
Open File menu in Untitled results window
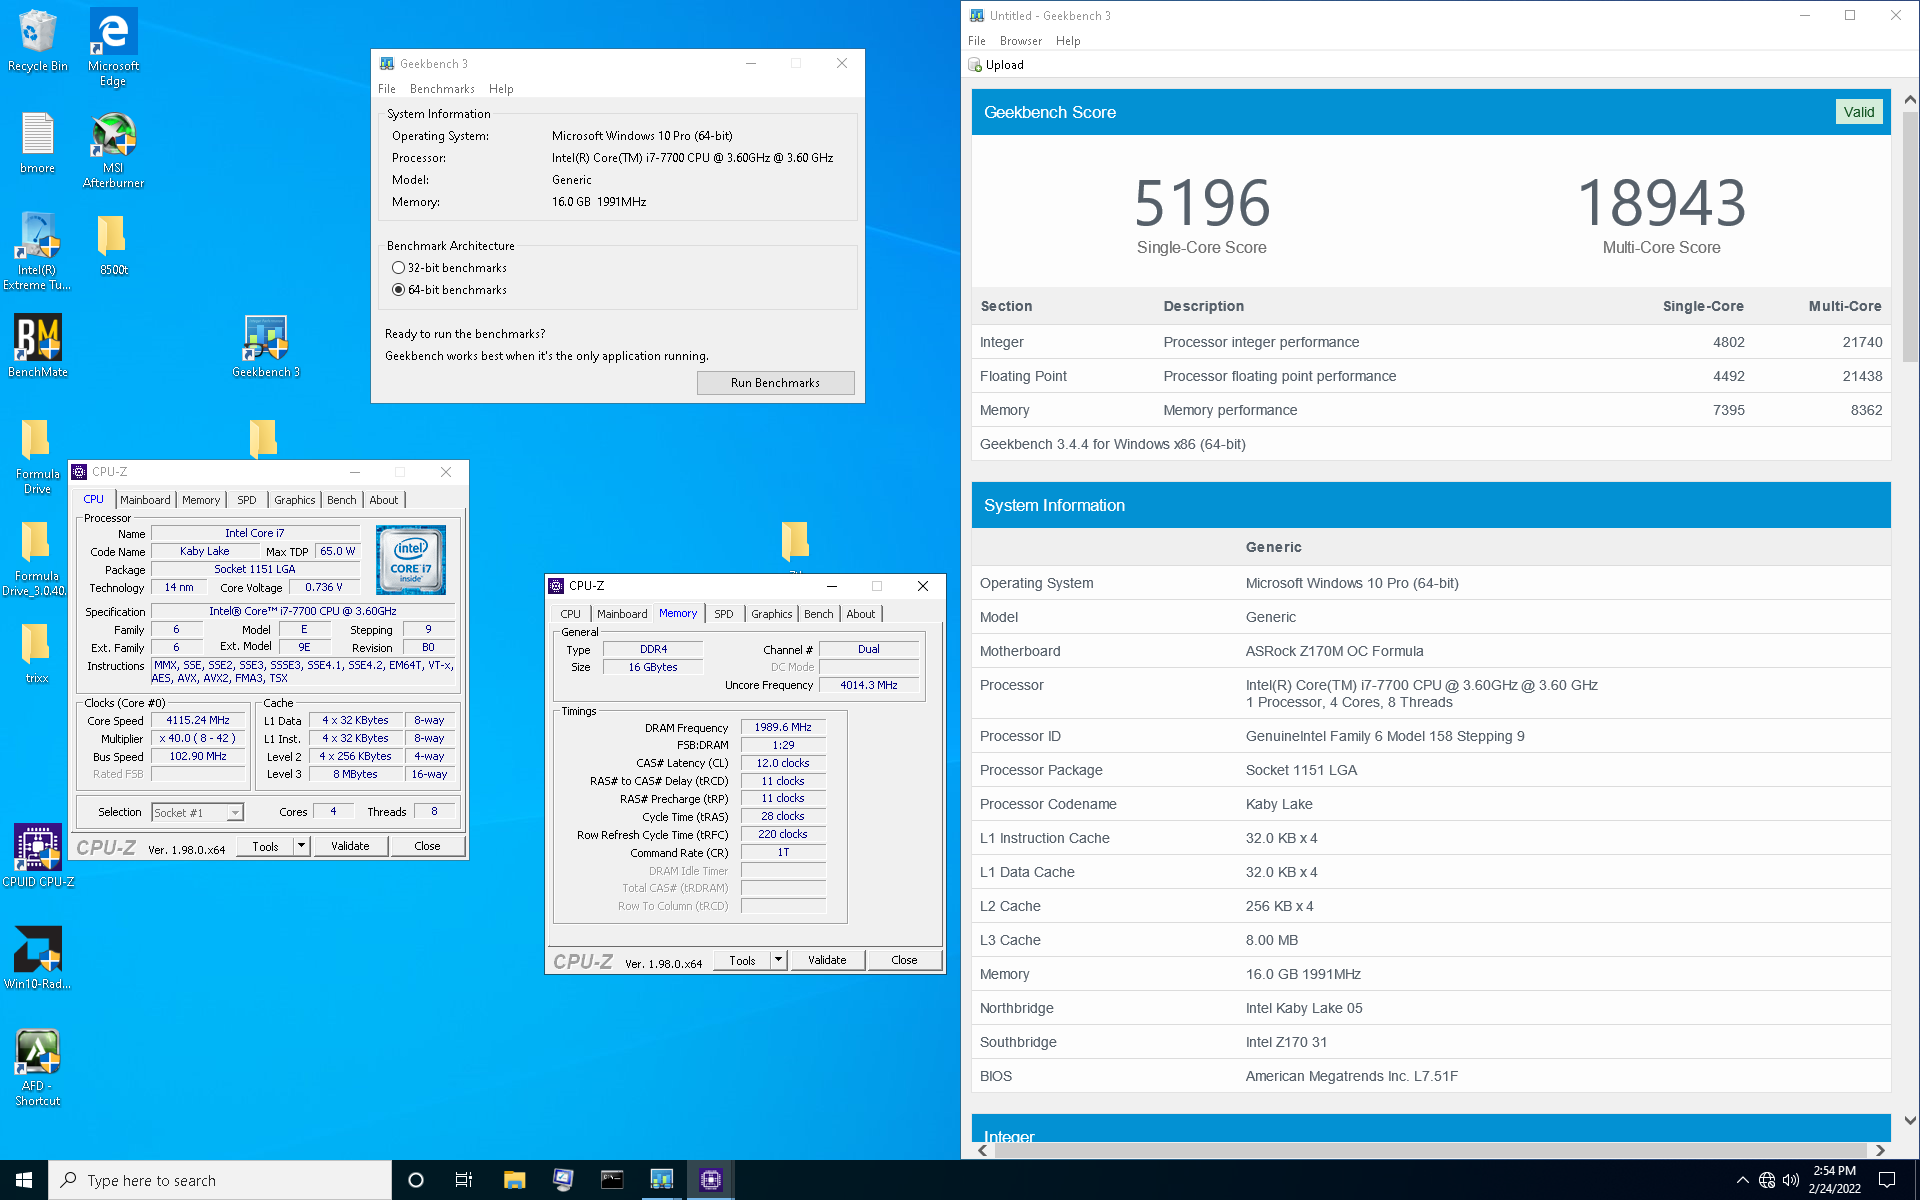(x=977, y=41)
